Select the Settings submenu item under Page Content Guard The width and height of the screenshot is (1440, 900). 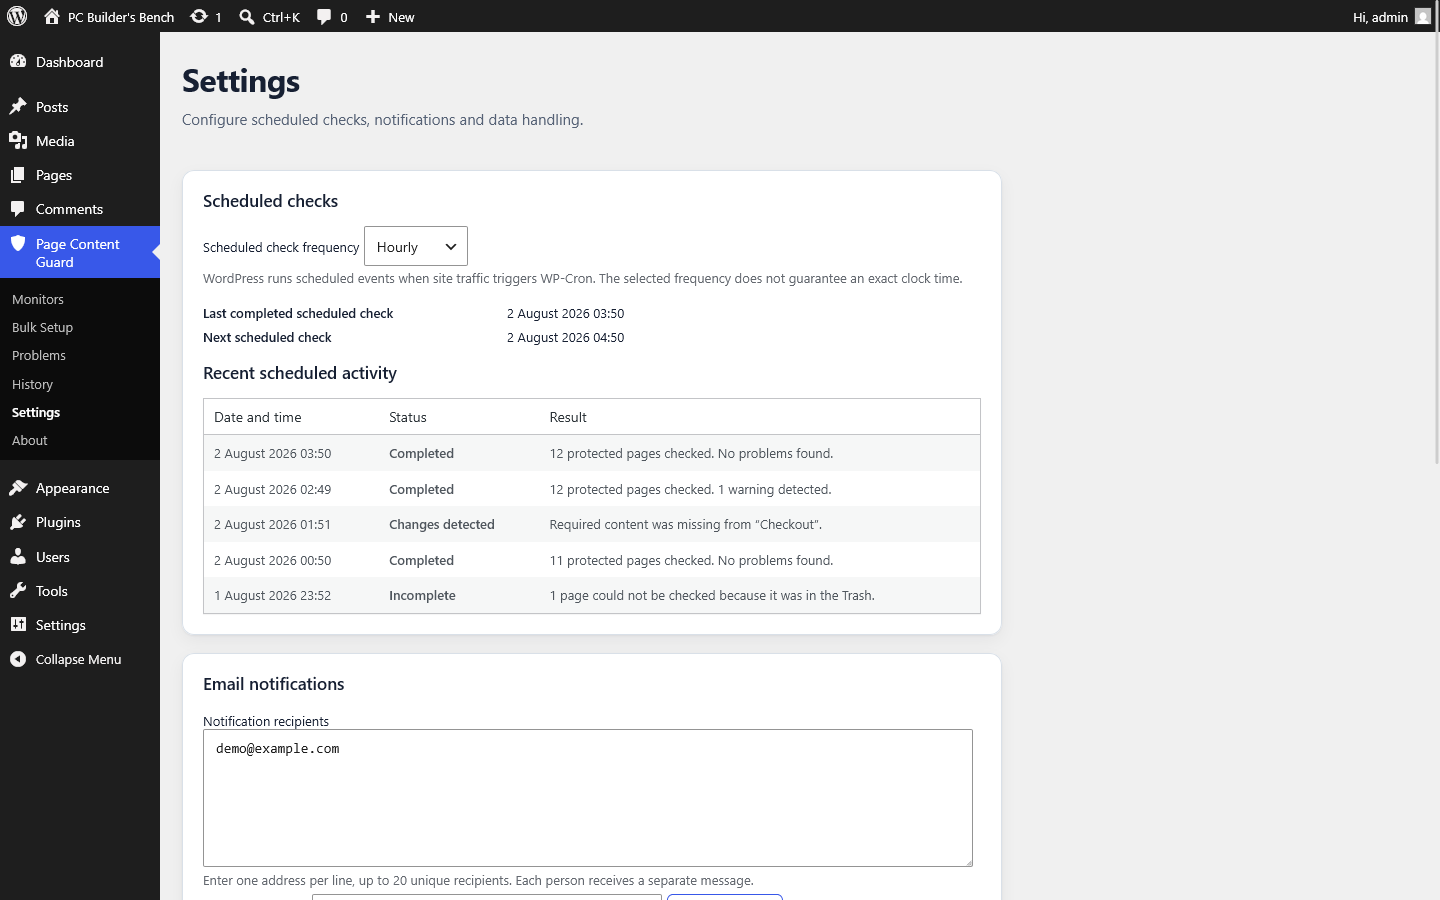(x=36, y=412)
